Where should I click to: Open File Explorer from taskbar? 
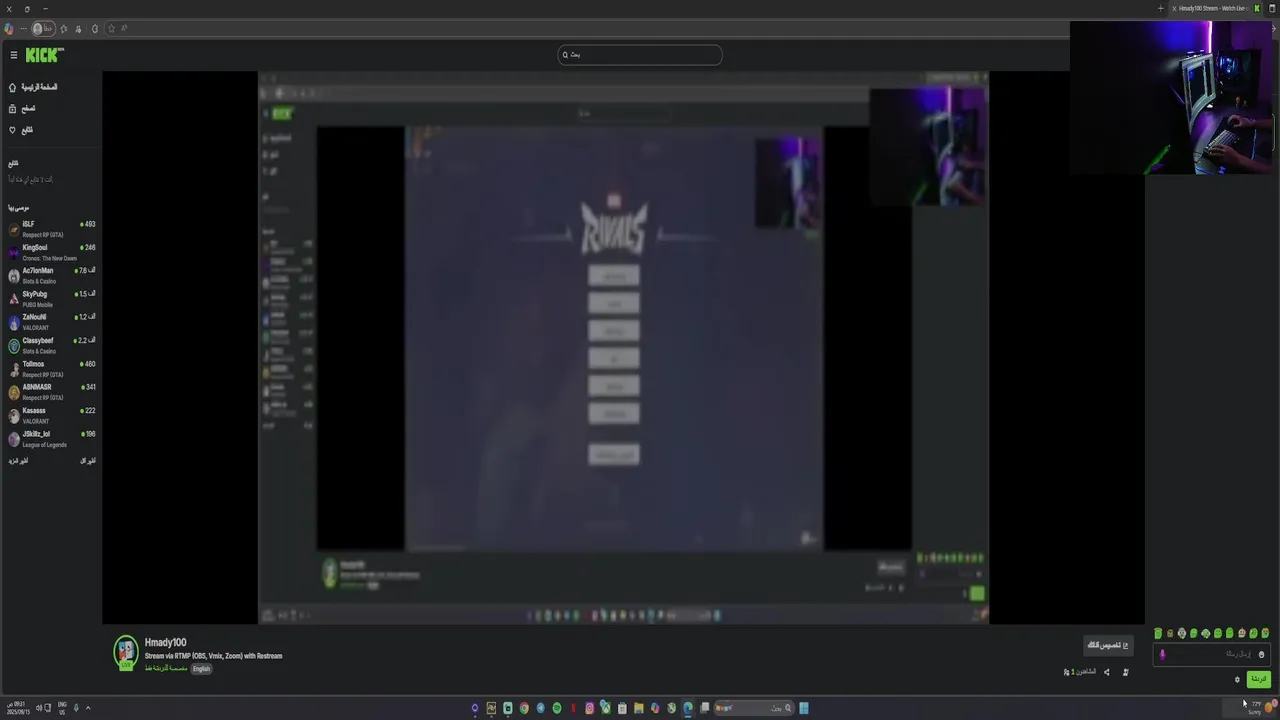[639, 708]
